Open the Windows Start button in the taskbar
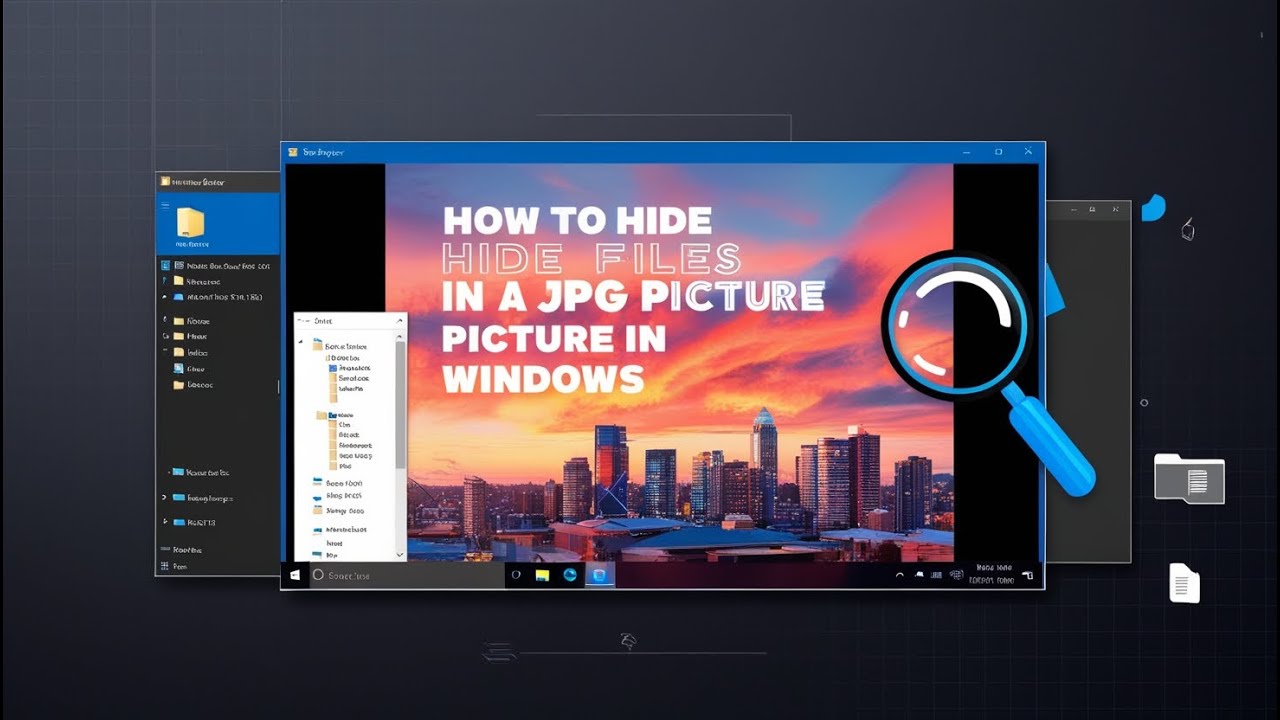The width and height of the screenshot is (1280, 720). point(295,575)
